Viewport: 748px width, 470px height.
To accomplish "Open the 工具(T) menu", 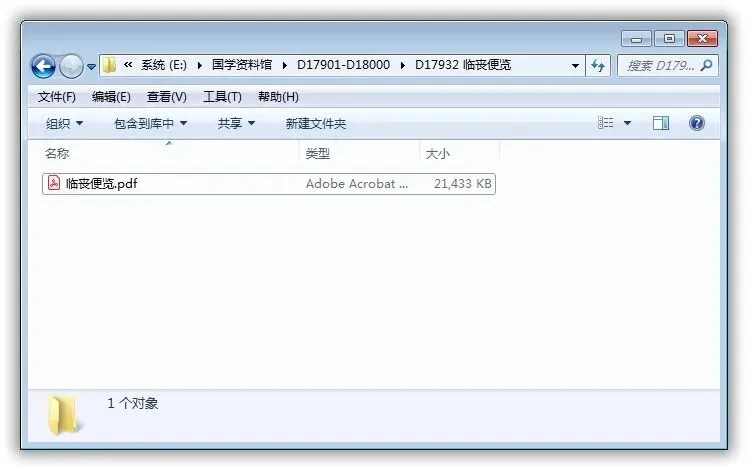I will tap(222, 97).
